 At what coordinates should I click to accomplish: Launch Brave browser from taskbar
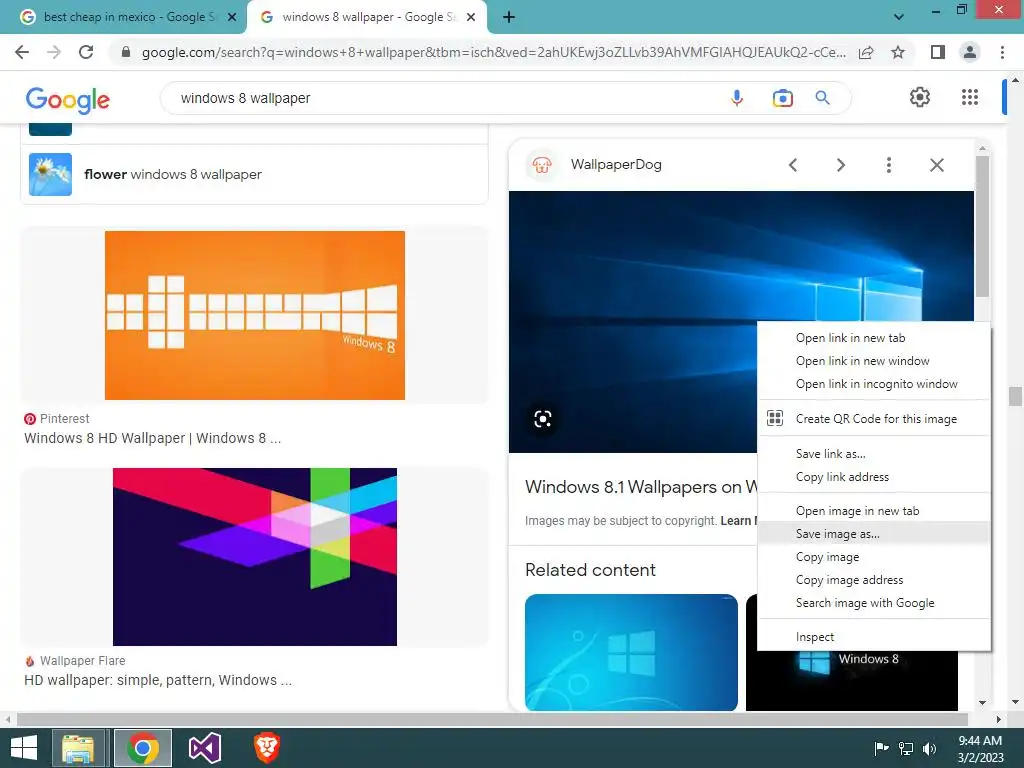click(x=266, y=748)
